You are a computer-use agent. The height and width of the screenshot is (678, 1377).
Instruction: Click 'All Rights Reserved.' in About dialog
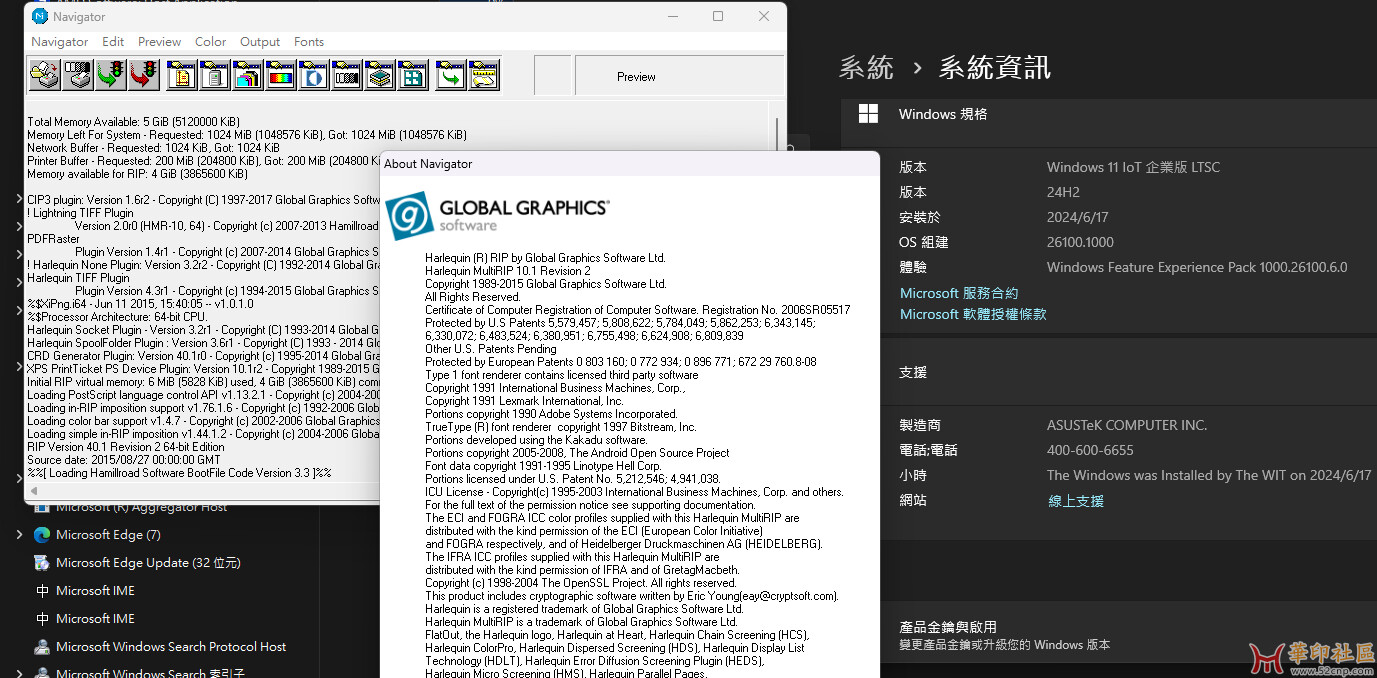pos(473,297)
